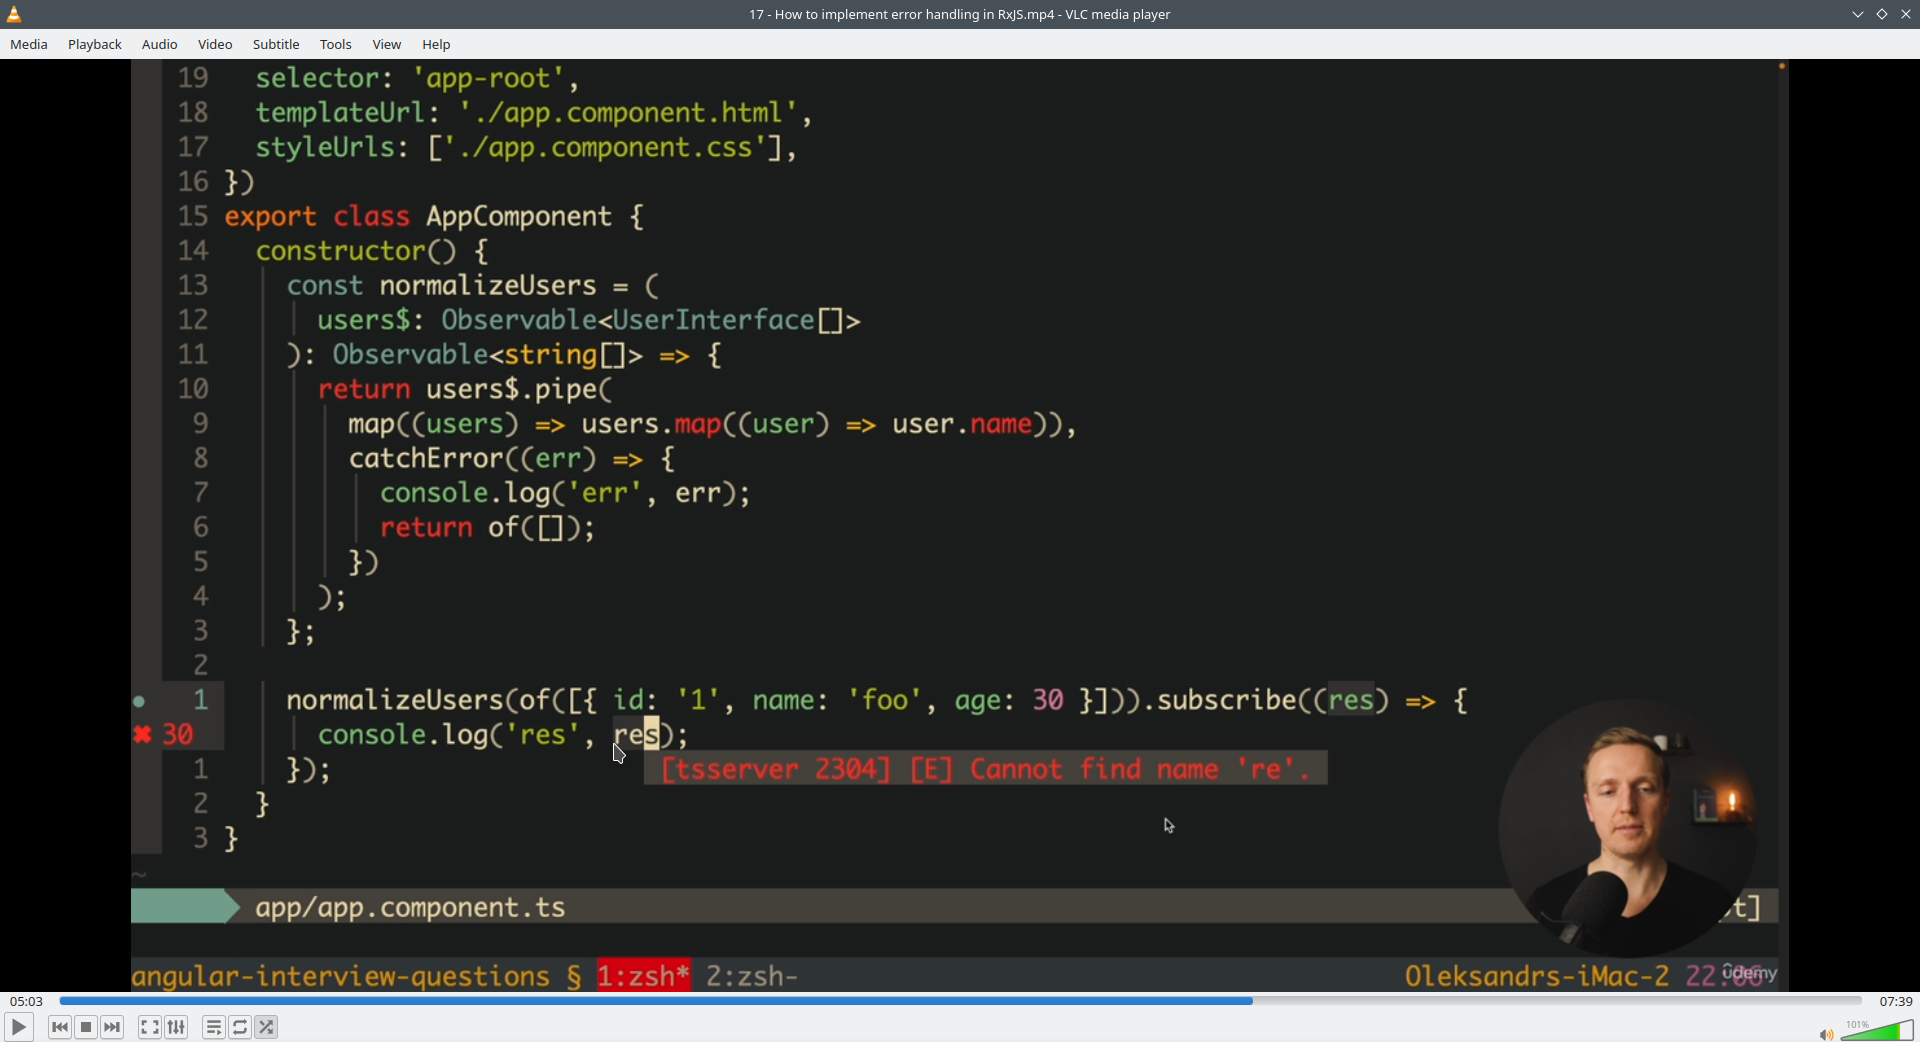Click the 'app/app.component.ts' filename in video
The image size is (1920, 1042).
(x=410, y=907)
